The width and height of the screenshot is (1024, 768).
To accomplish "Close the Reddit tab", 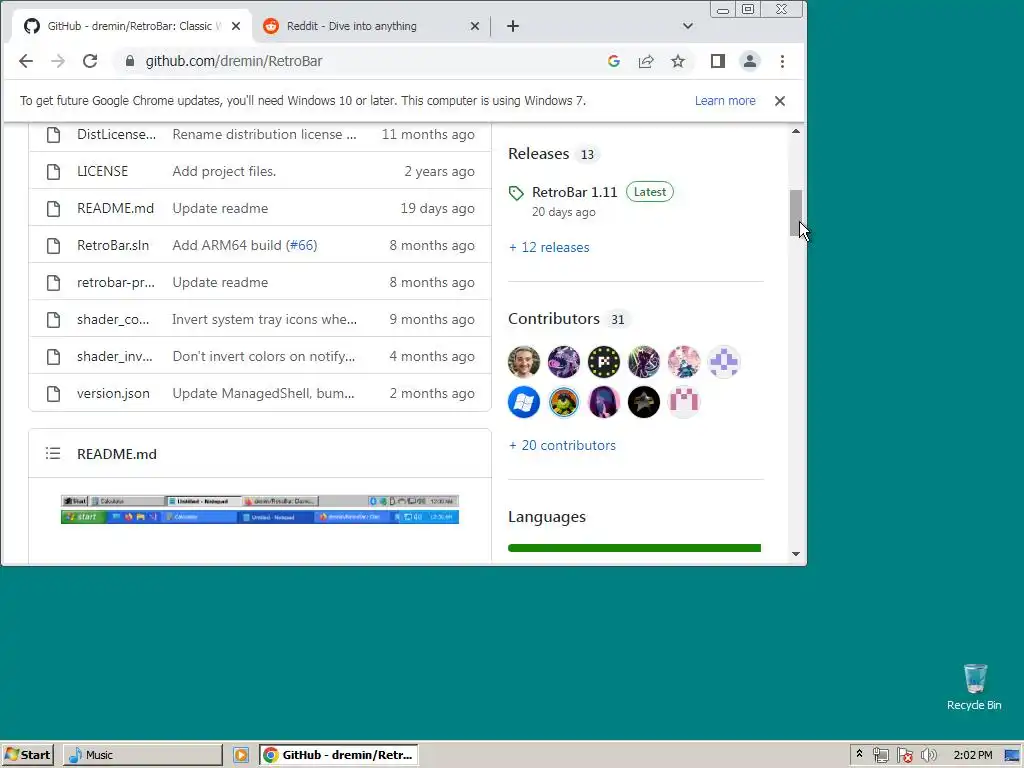I will (475, 26).
